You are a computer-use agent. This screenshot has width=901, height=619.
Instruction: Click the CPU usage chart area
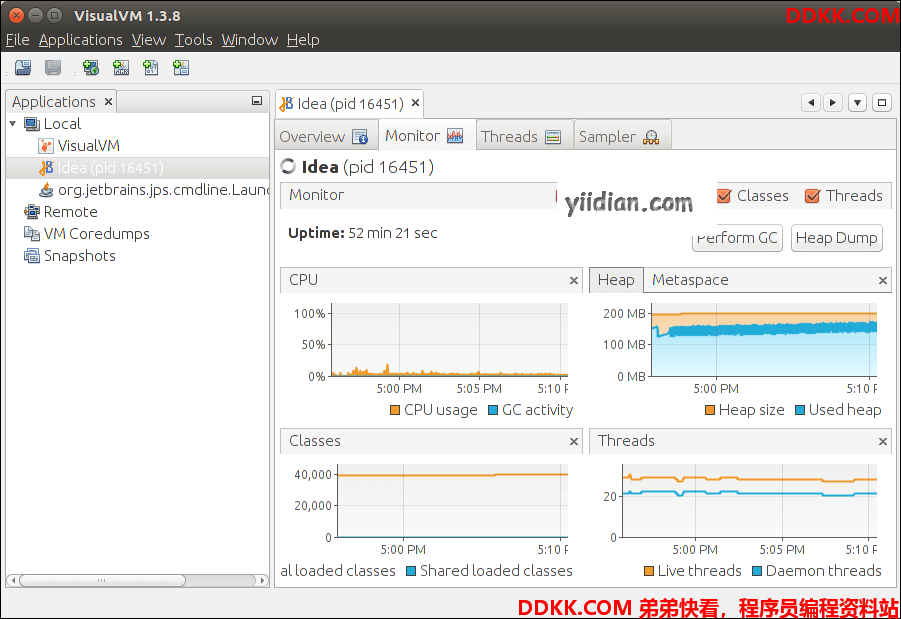pos(450,340)
